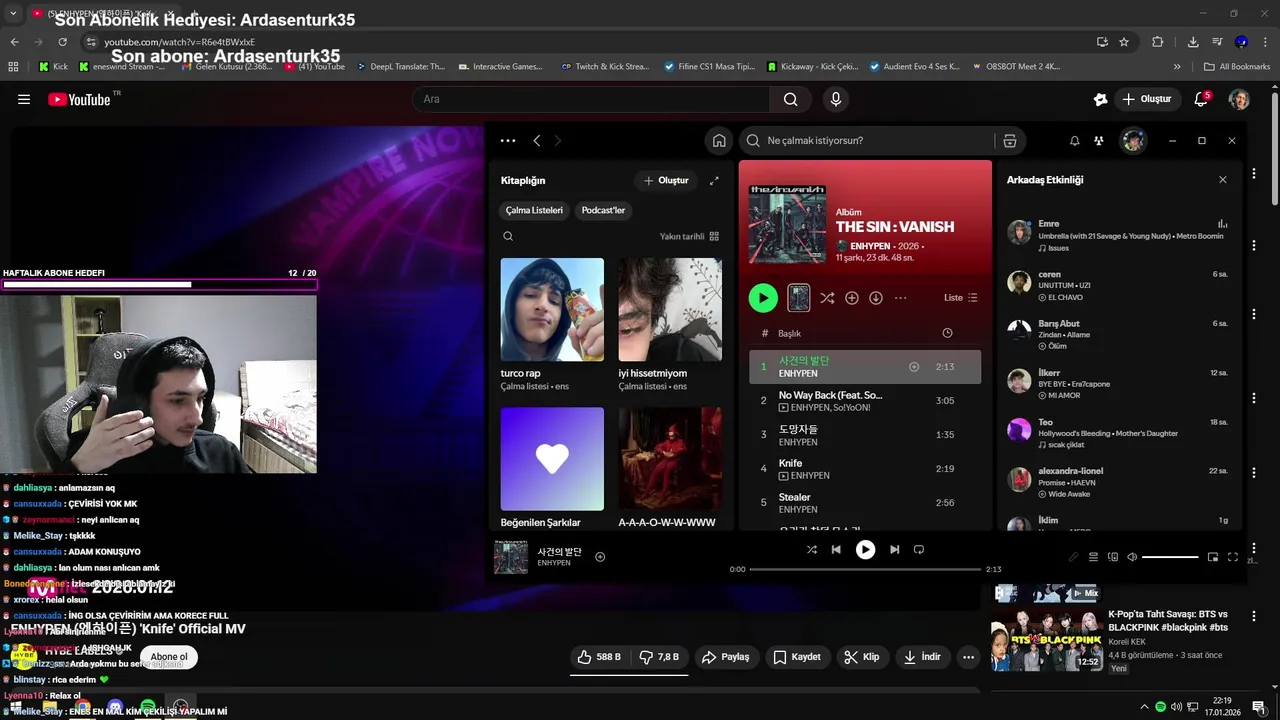Open Spotify friend activity people icon
The image size is (1280, 720).
click(x=1099, y=141)
